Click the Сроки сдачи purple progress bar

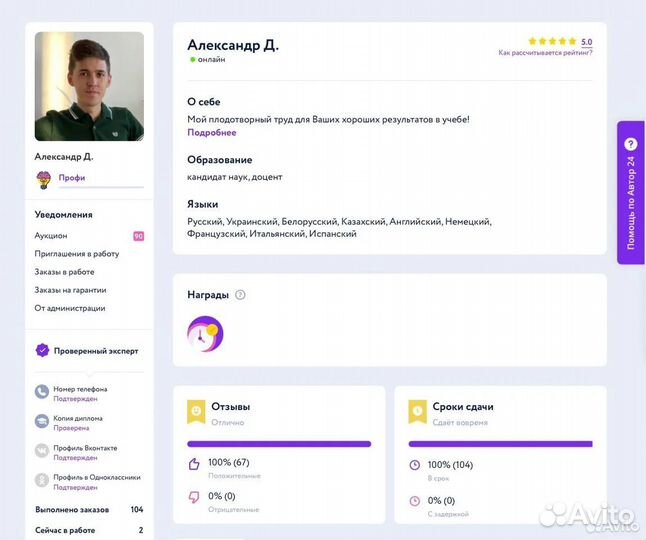click(x=500, y=444)
